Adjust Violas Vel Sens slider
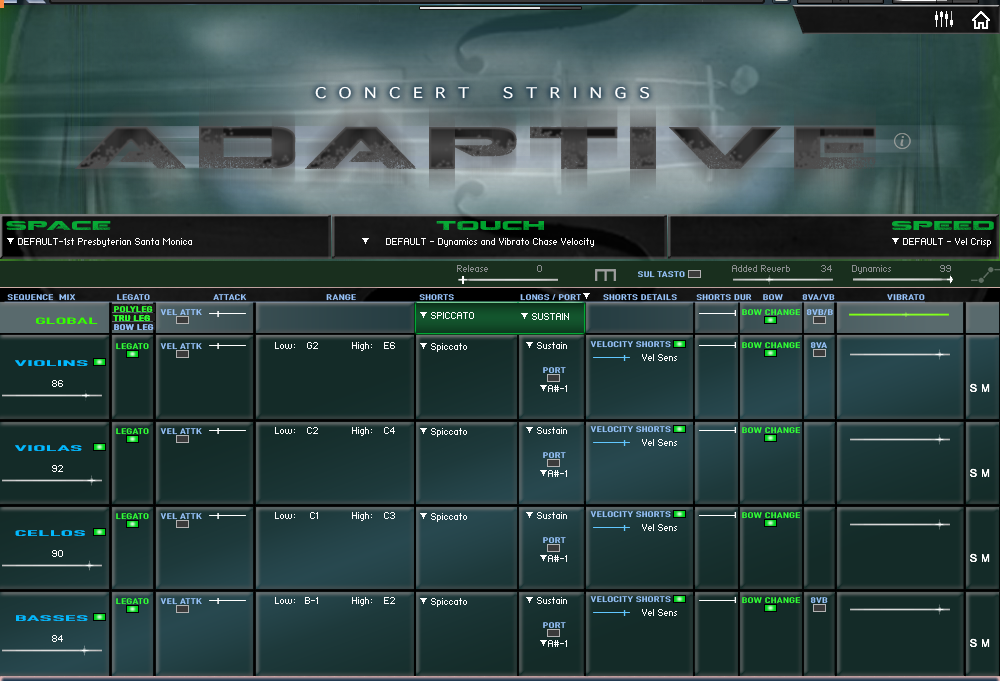The height and width of the screenshot is (681, 1000). coord(612,443)
